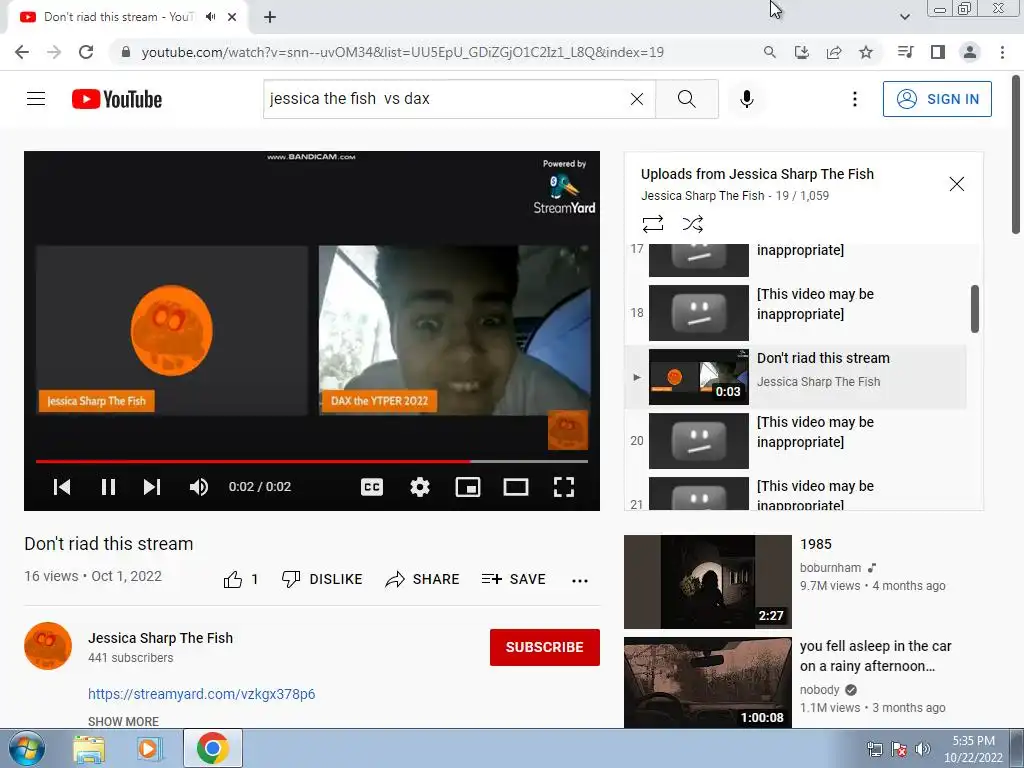Reload the page
This screenshot has height=768, width=1024.
[86, 52]
